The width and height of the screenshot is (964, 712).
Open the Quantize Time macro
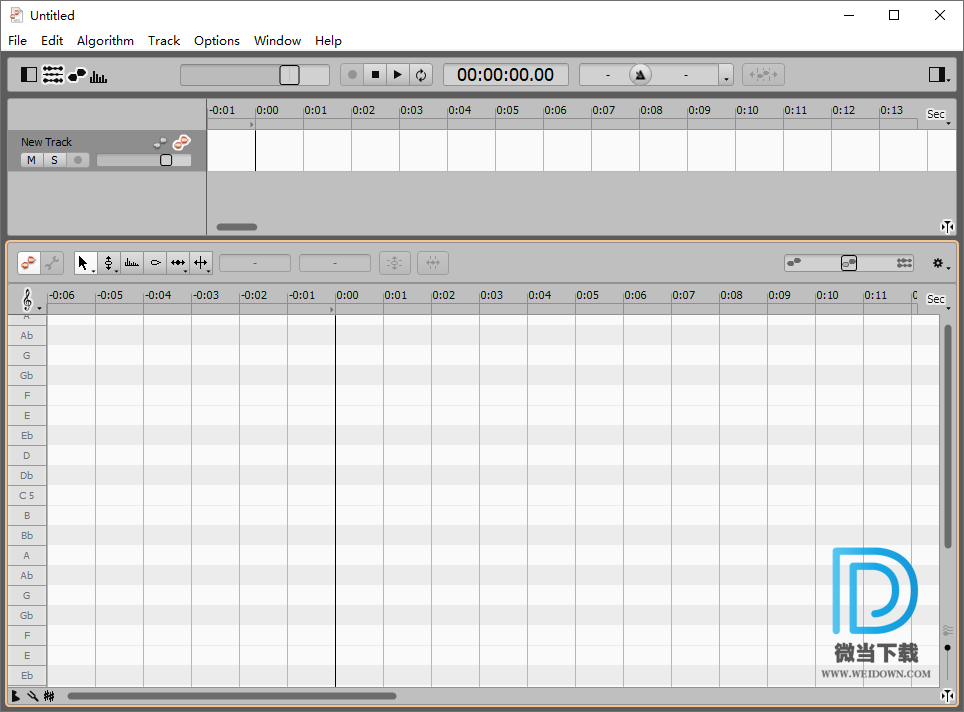click(433, 263)
